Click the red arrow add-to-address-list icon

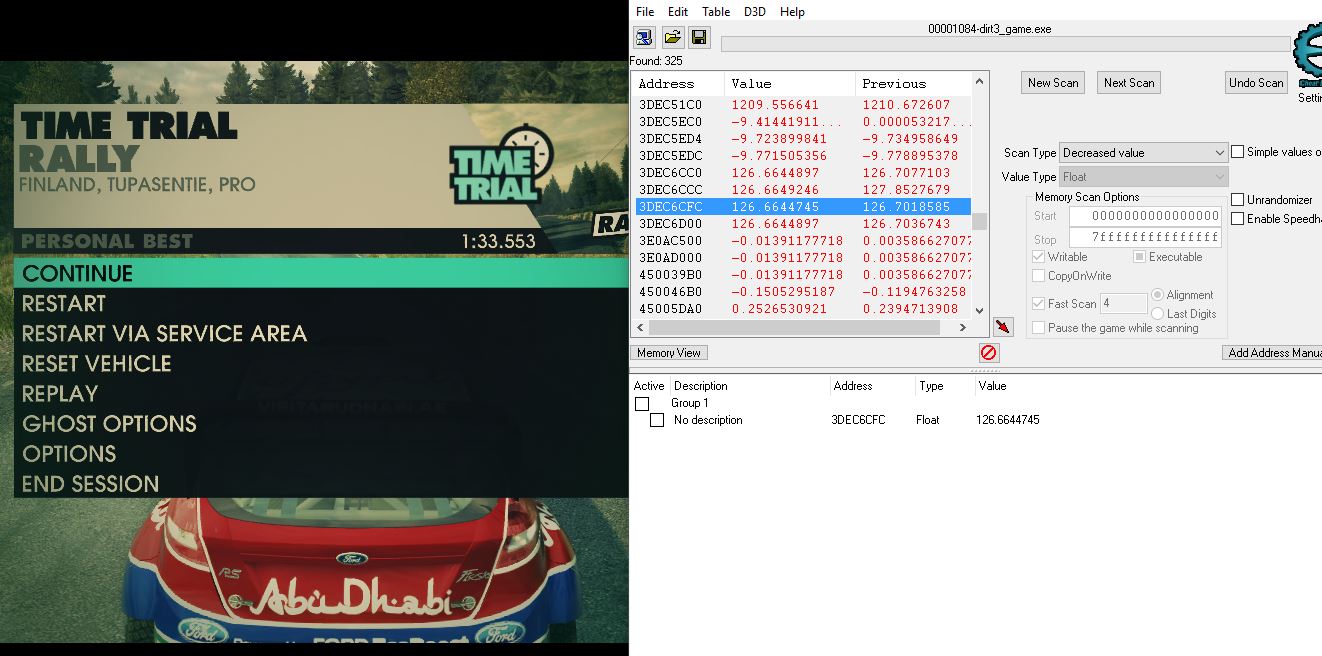[1003, 327]
